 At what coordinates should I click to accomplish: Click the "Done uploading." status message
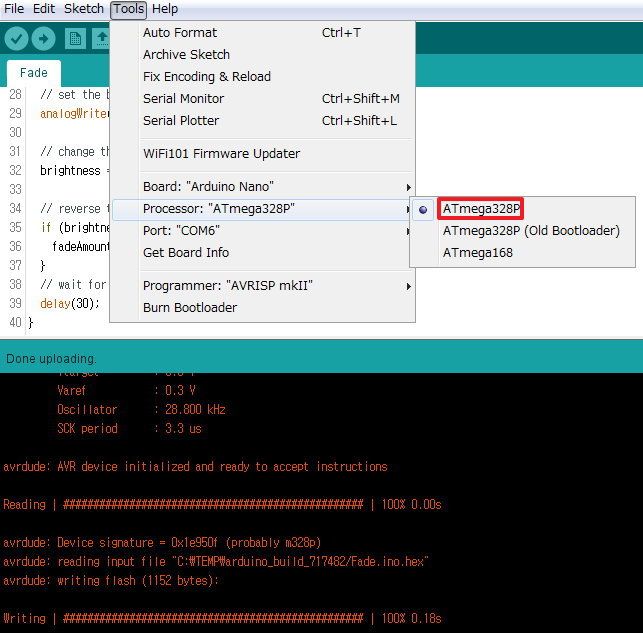(x=51, y=359)
